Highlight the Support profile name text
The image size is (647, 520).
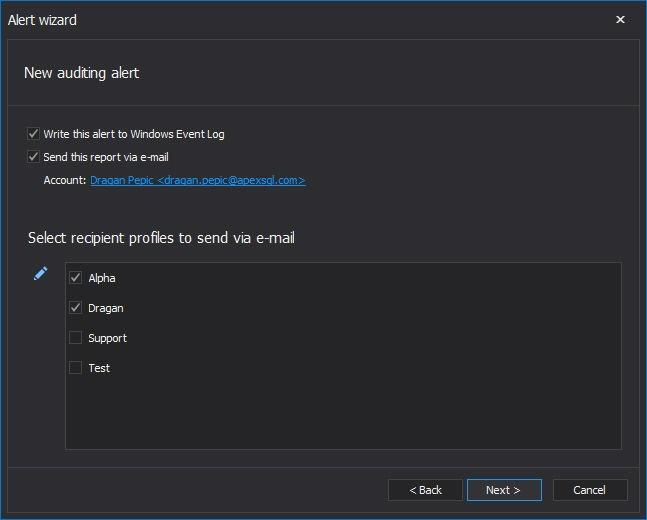pyautogui.click(x=107, y=338)
